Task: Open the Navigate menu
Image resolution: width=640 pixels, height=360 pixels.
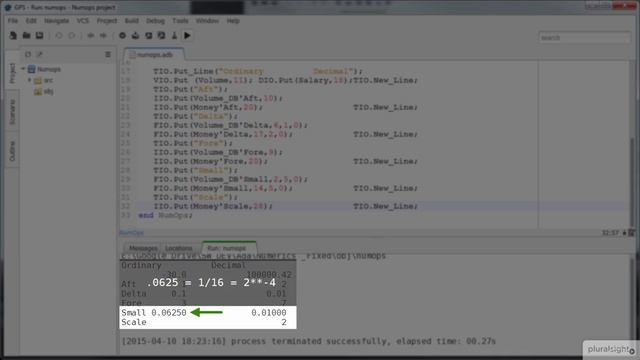Action: click(56, 21)
